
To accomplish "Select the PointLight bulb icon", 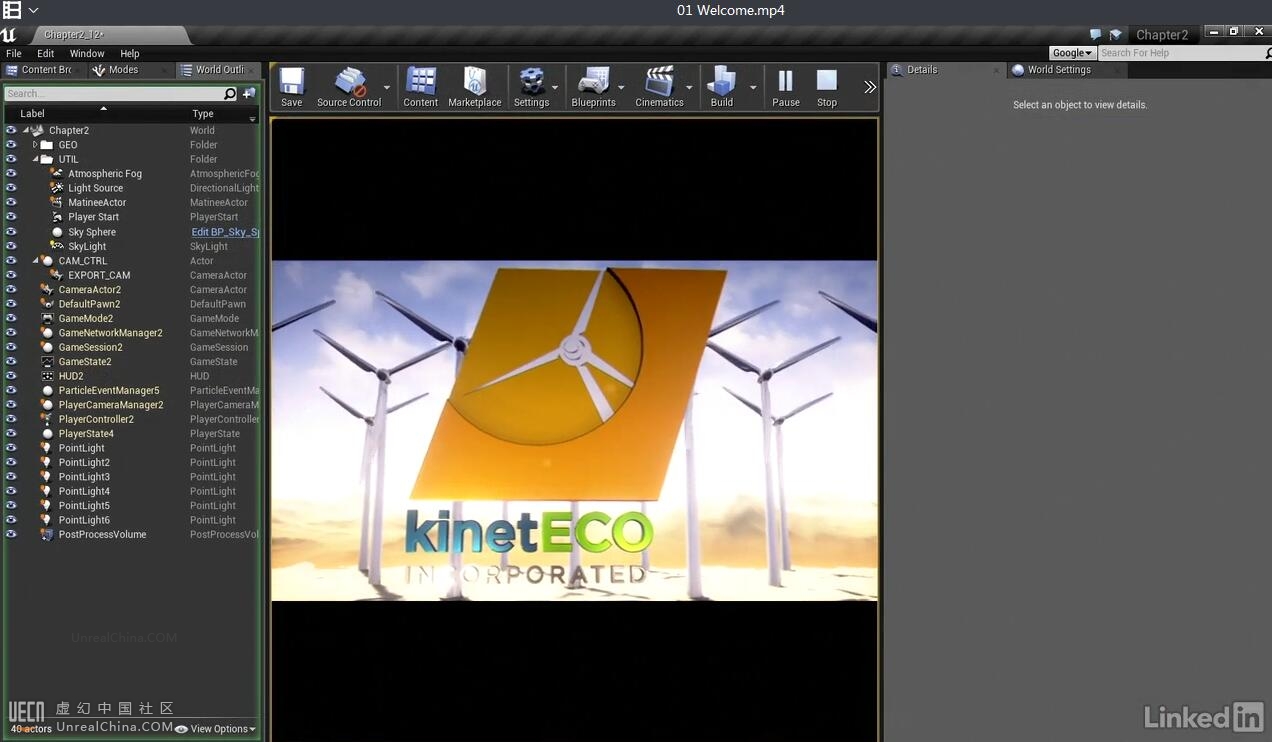I will [x=47, y=448].
